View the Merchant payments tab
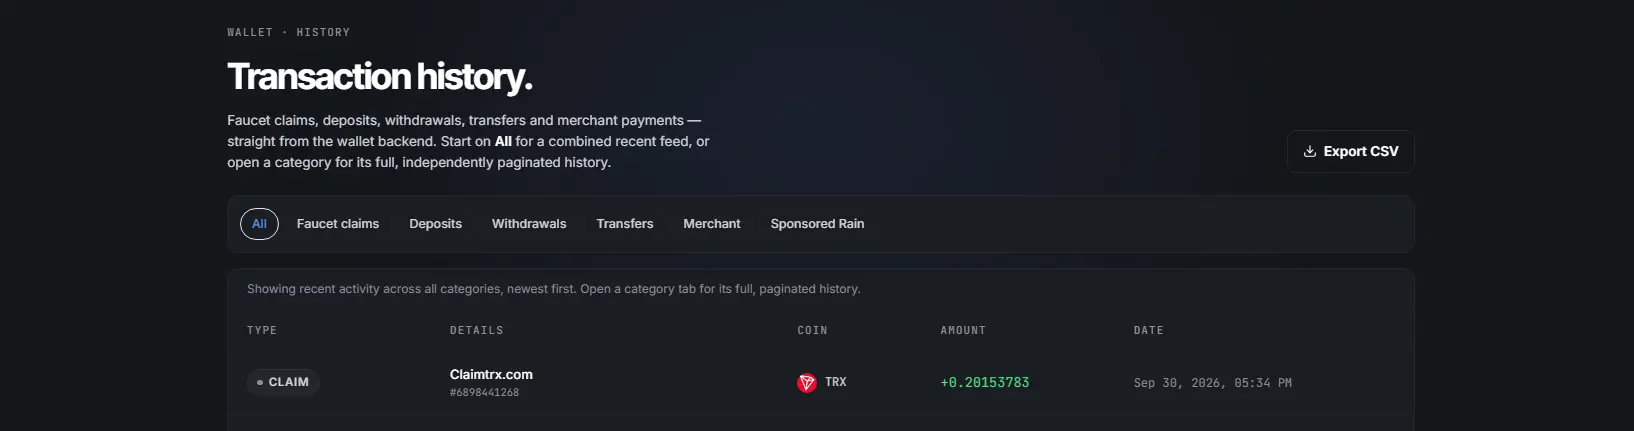Screen dimensions: 1634x431 712,224
